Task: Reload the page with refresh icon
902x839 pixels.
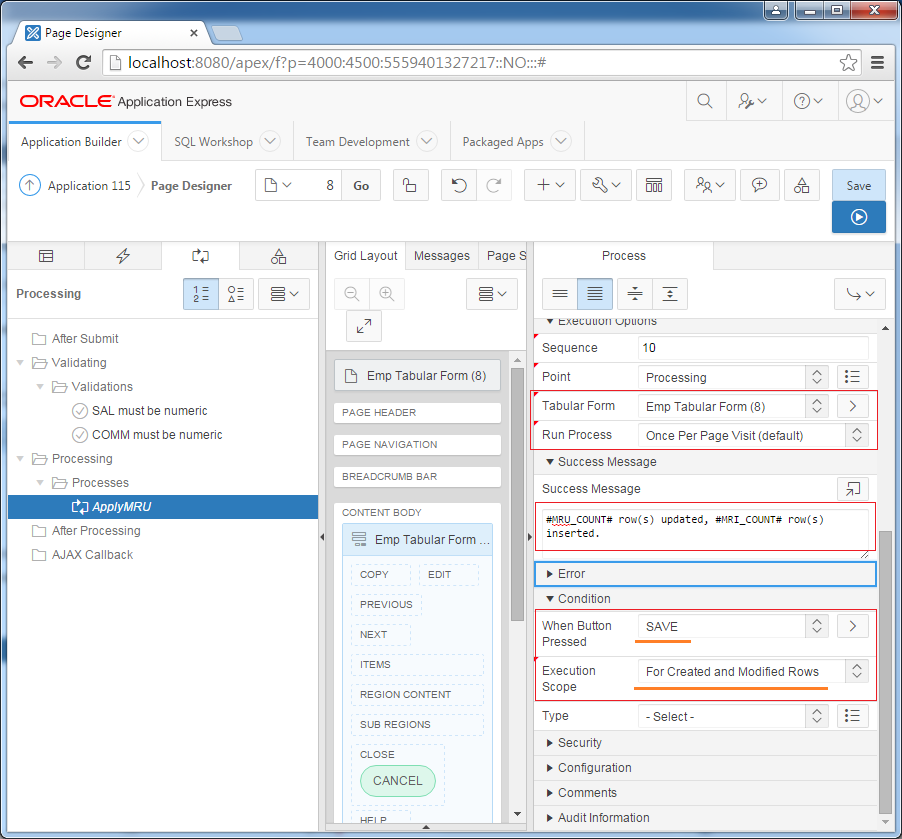Action: click(83, 62)
